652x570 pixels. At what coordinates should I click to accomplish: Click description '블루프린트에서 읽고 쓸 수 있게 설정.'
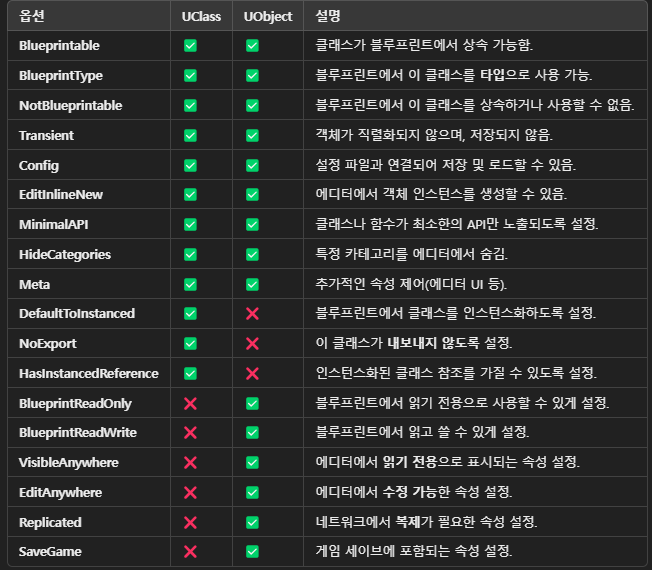[422, 432]
